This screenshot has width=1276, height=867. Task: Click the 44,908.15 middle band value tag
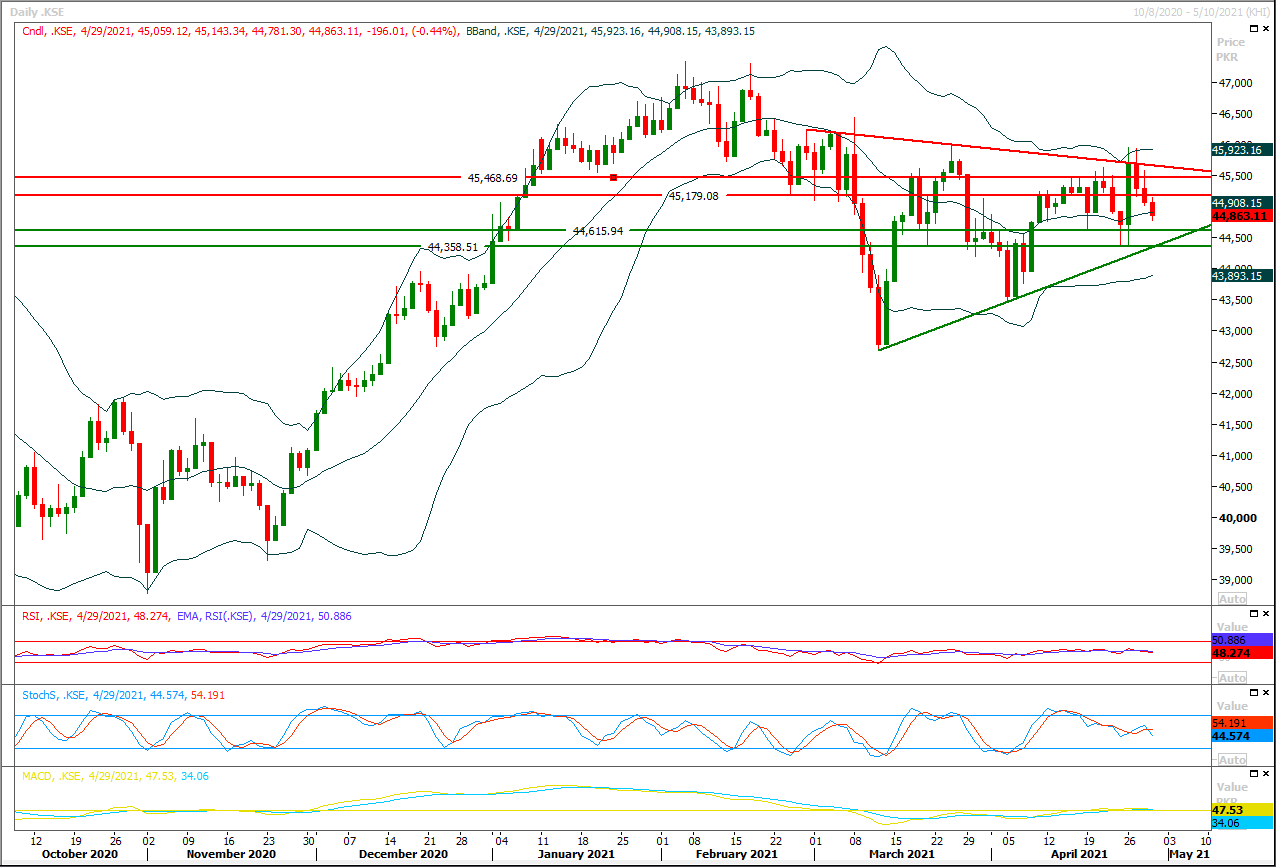pyautogui.click(x=1241, y=203)
